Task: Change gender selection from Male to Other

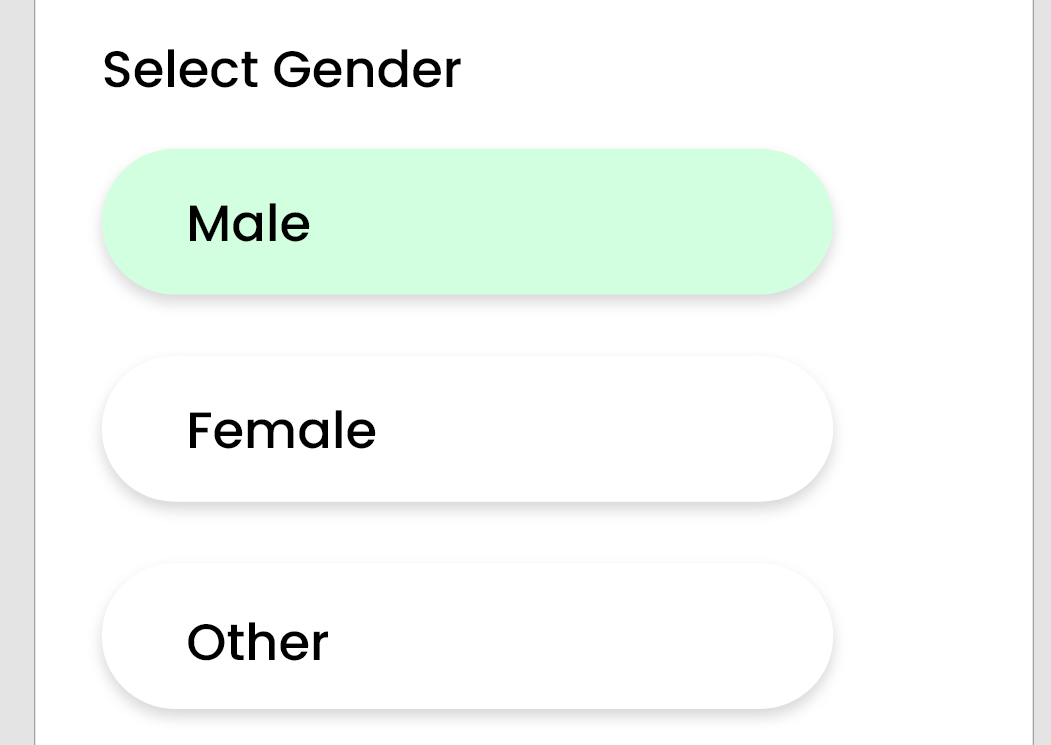Action: point(467,637)
